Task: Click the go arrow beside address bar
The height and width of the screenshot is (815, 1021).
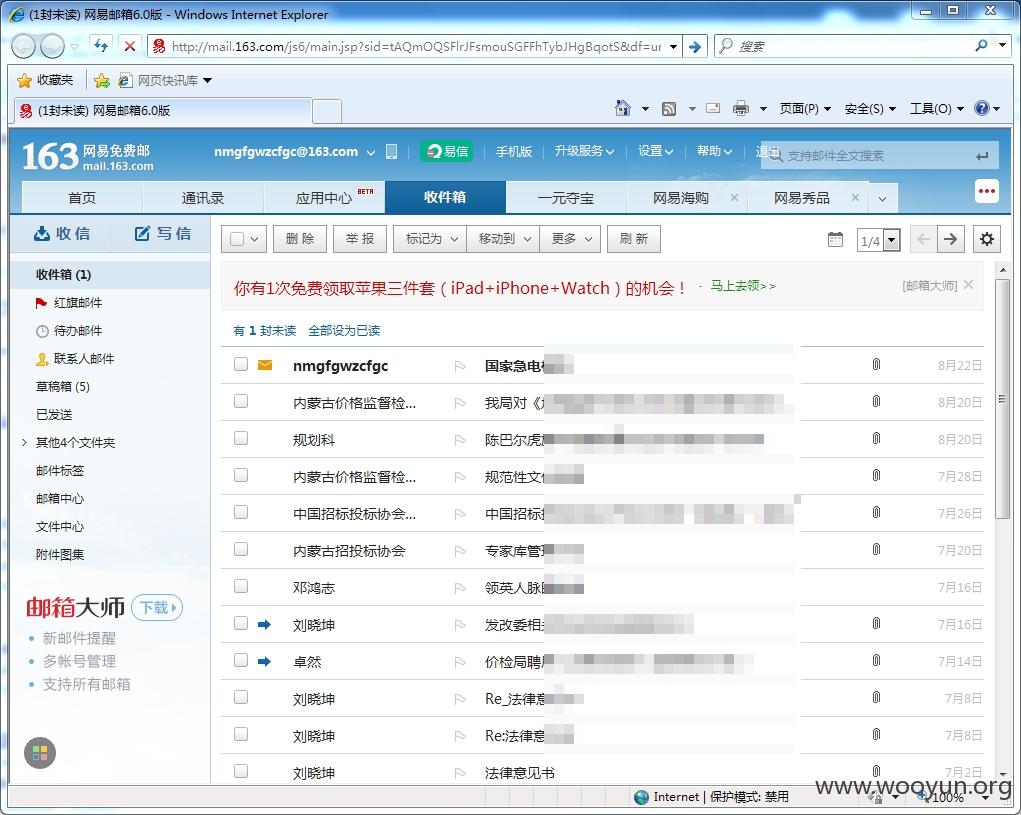Action: click(x=695, y=46)
